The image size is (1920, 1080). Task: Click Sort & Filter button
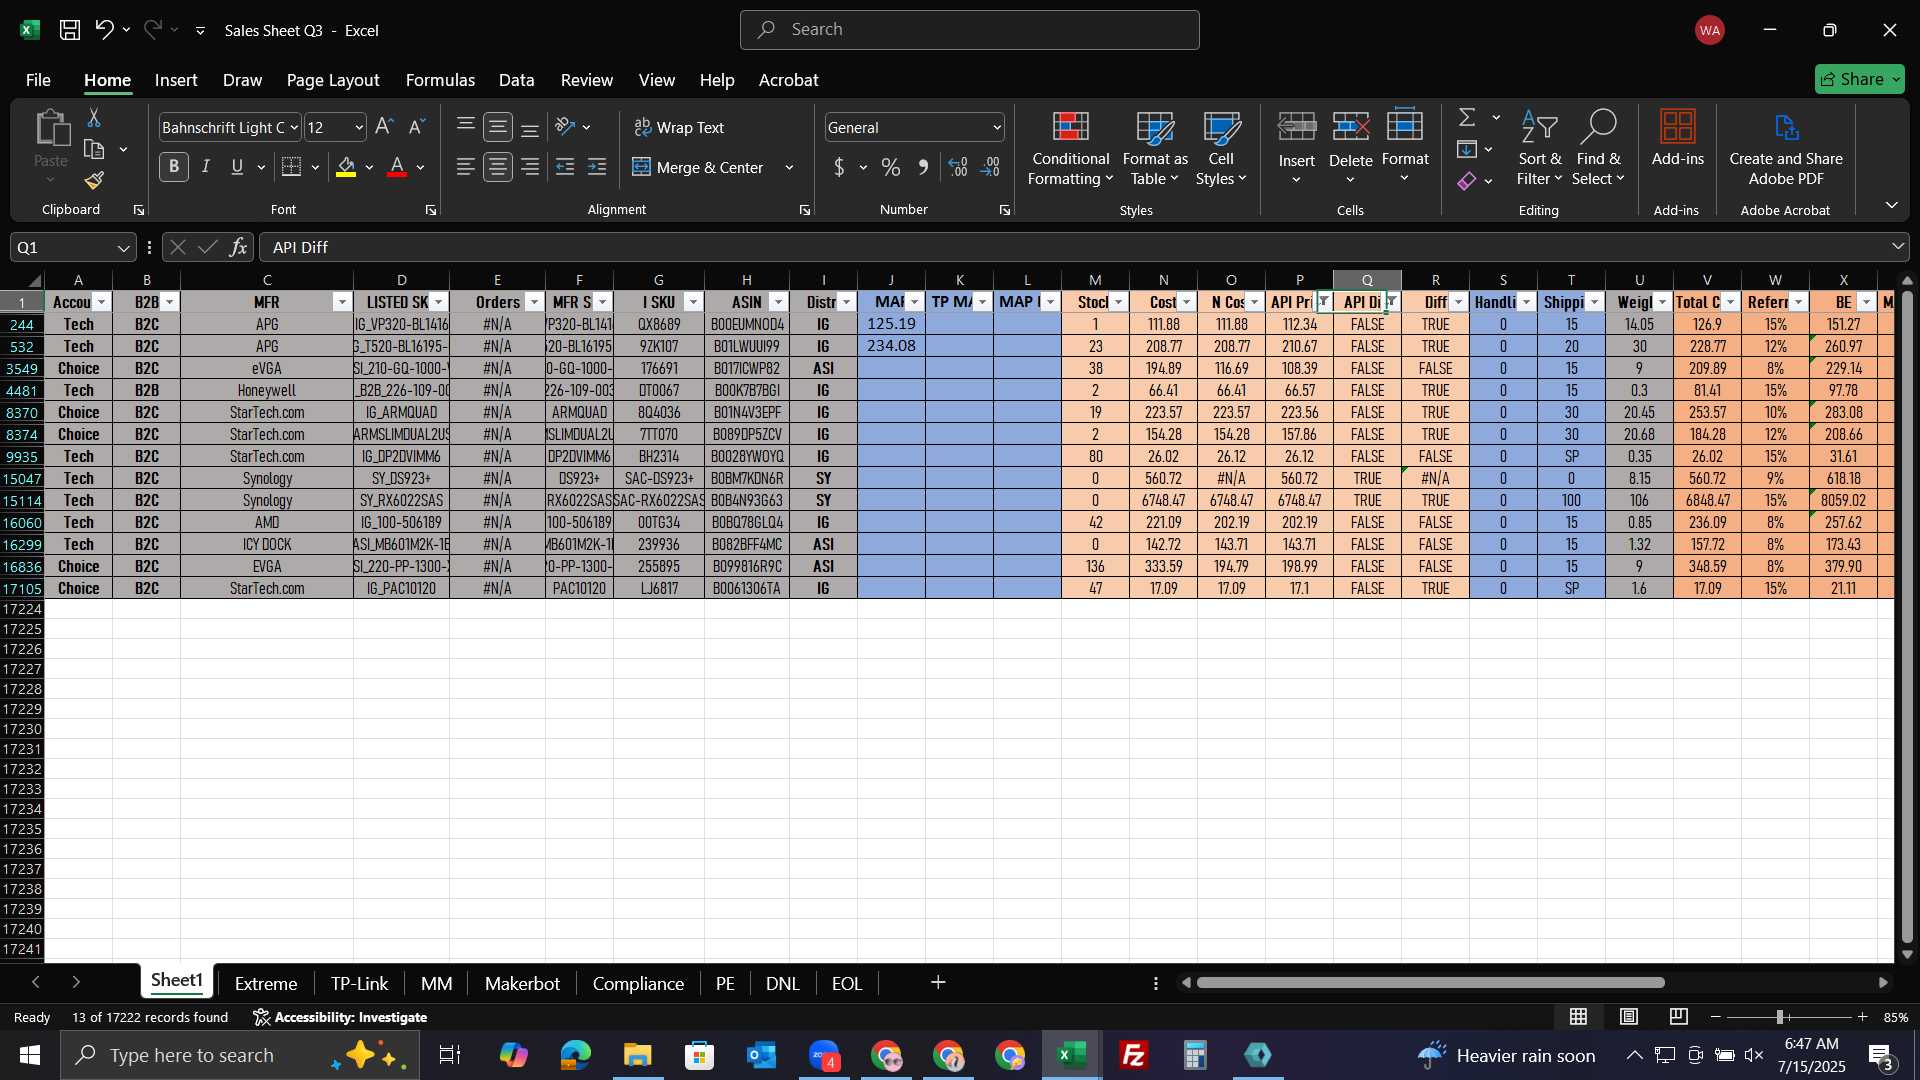pyautogui.click(x=1539, y=148)
